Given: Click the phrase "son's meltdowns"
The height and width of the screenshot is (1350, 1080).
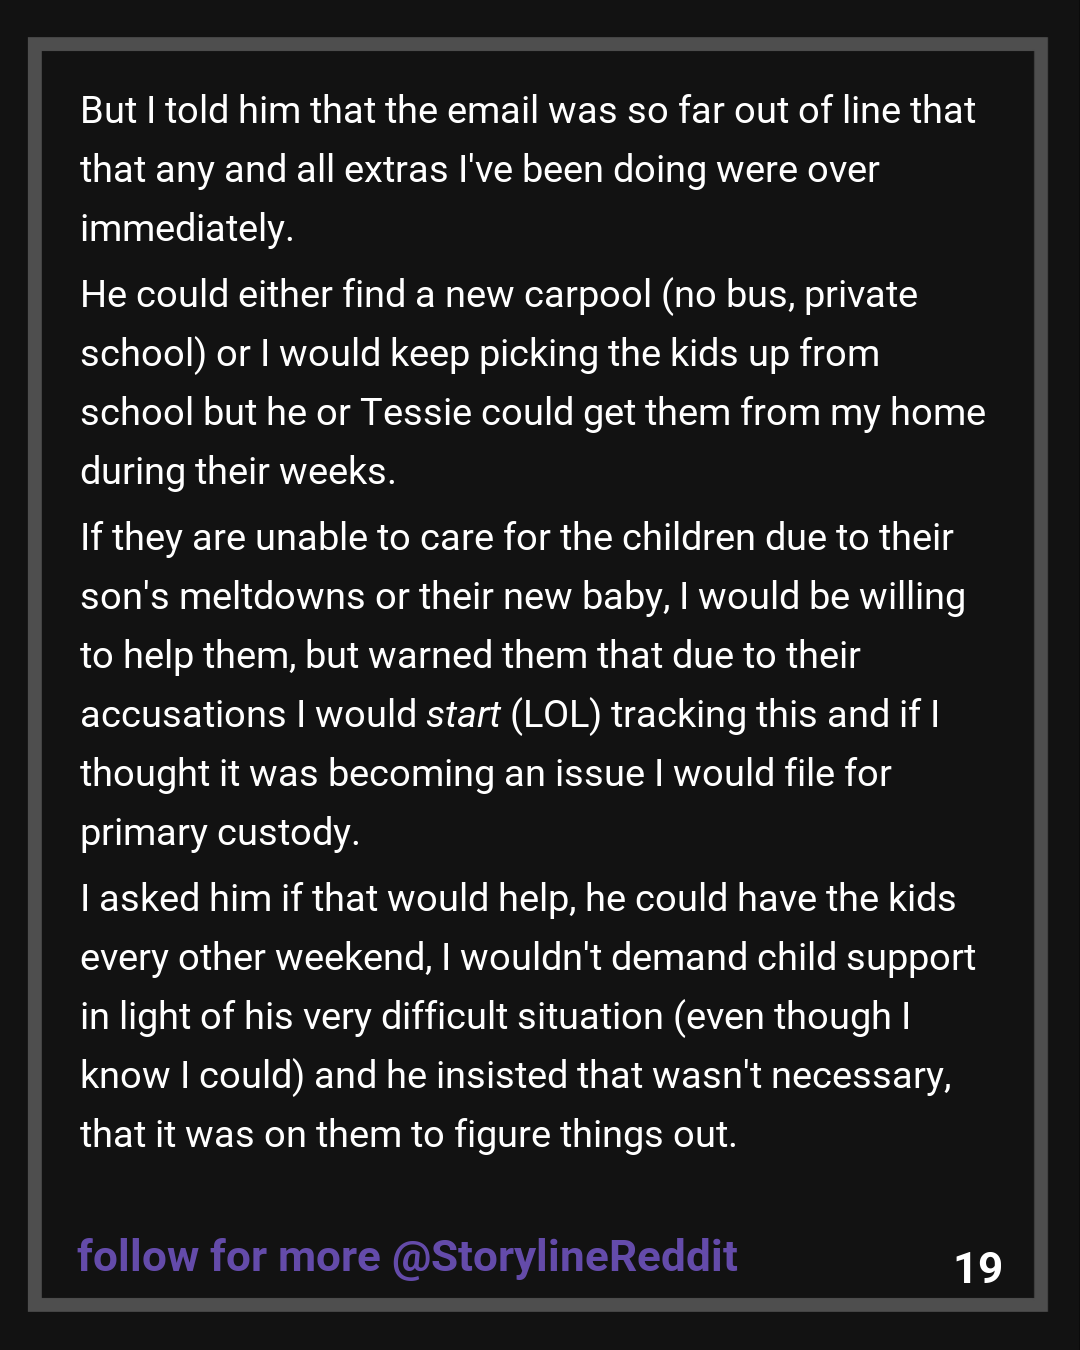Looking at the screenshot, I should coord(222,596).
